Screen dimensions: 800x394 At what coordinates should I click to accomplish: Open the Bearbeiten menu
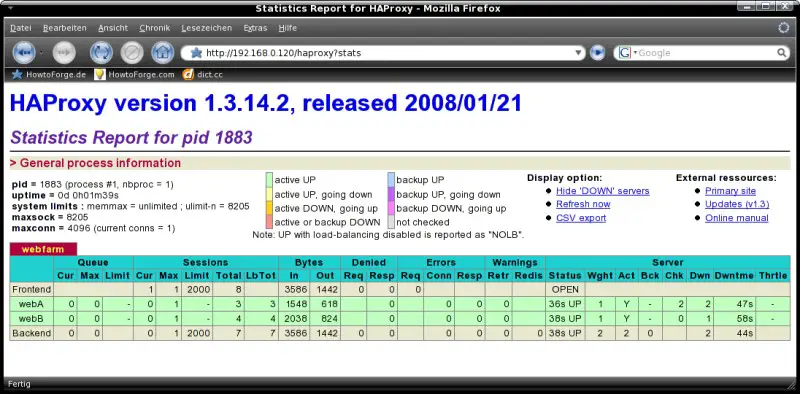[x=64, y=28]
